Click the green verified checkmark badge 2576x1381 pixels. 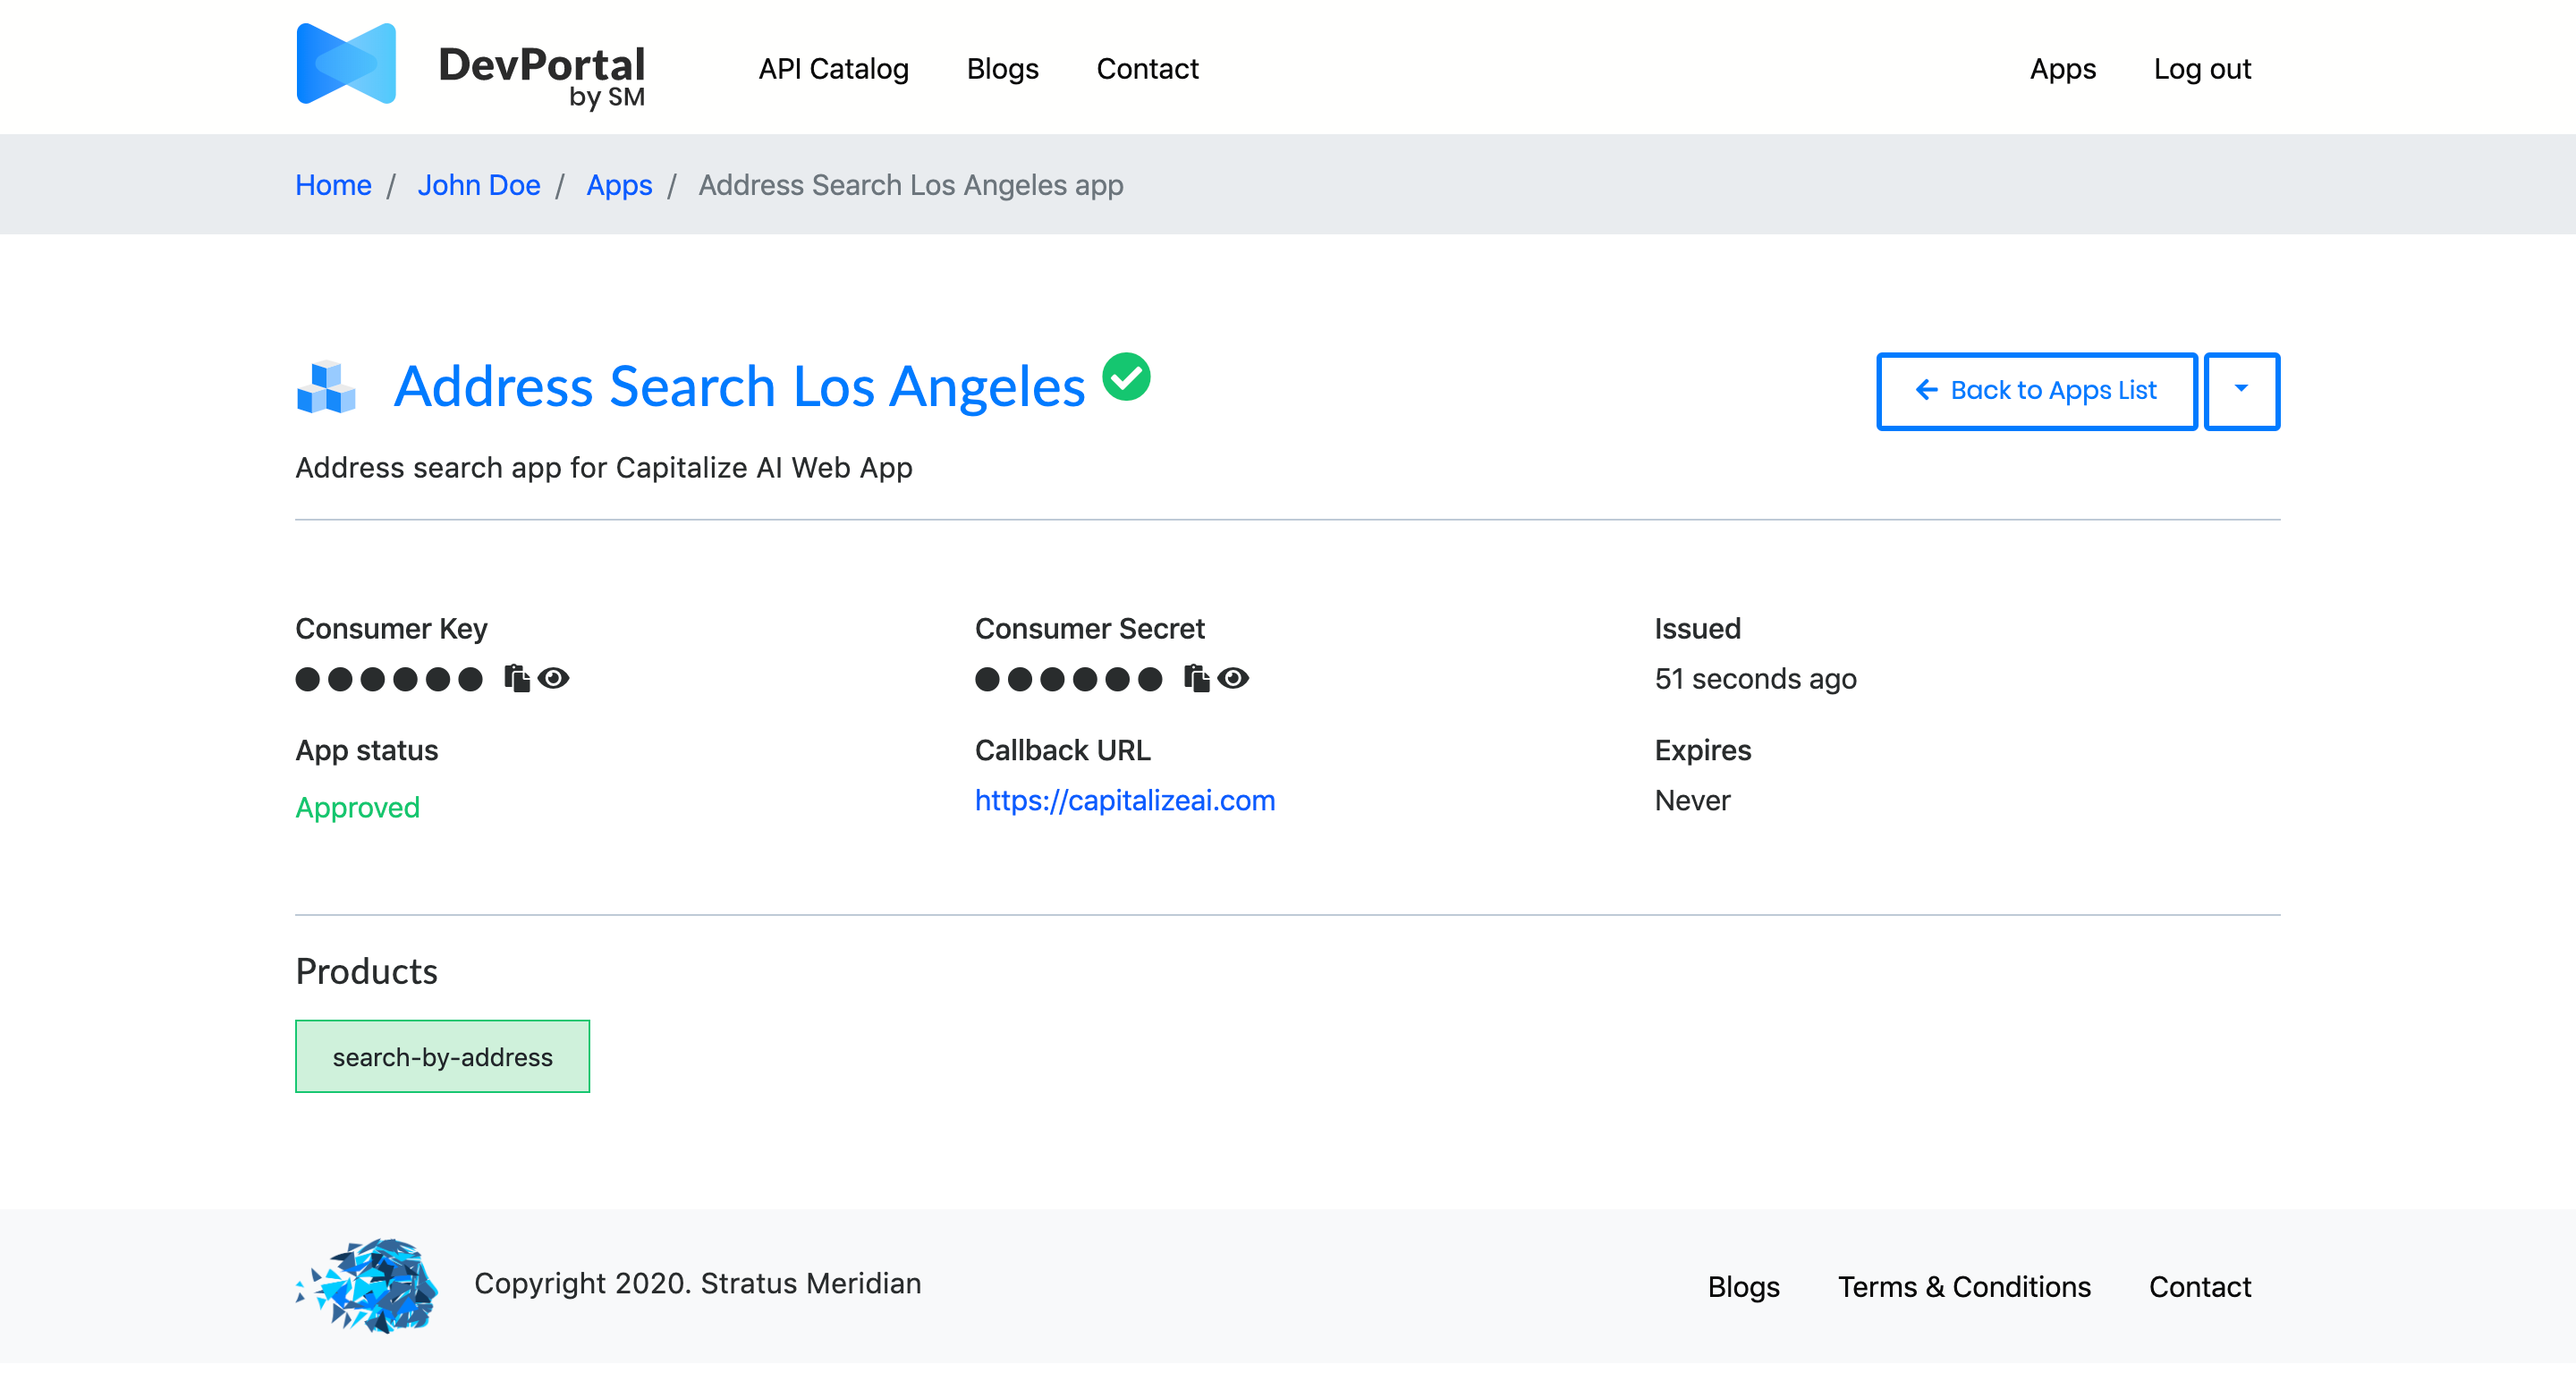[1128, 378]
